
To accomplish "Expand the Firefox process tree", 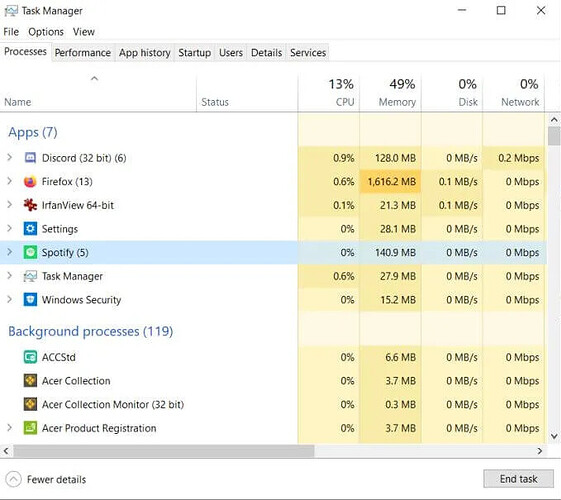I will 10,181.
